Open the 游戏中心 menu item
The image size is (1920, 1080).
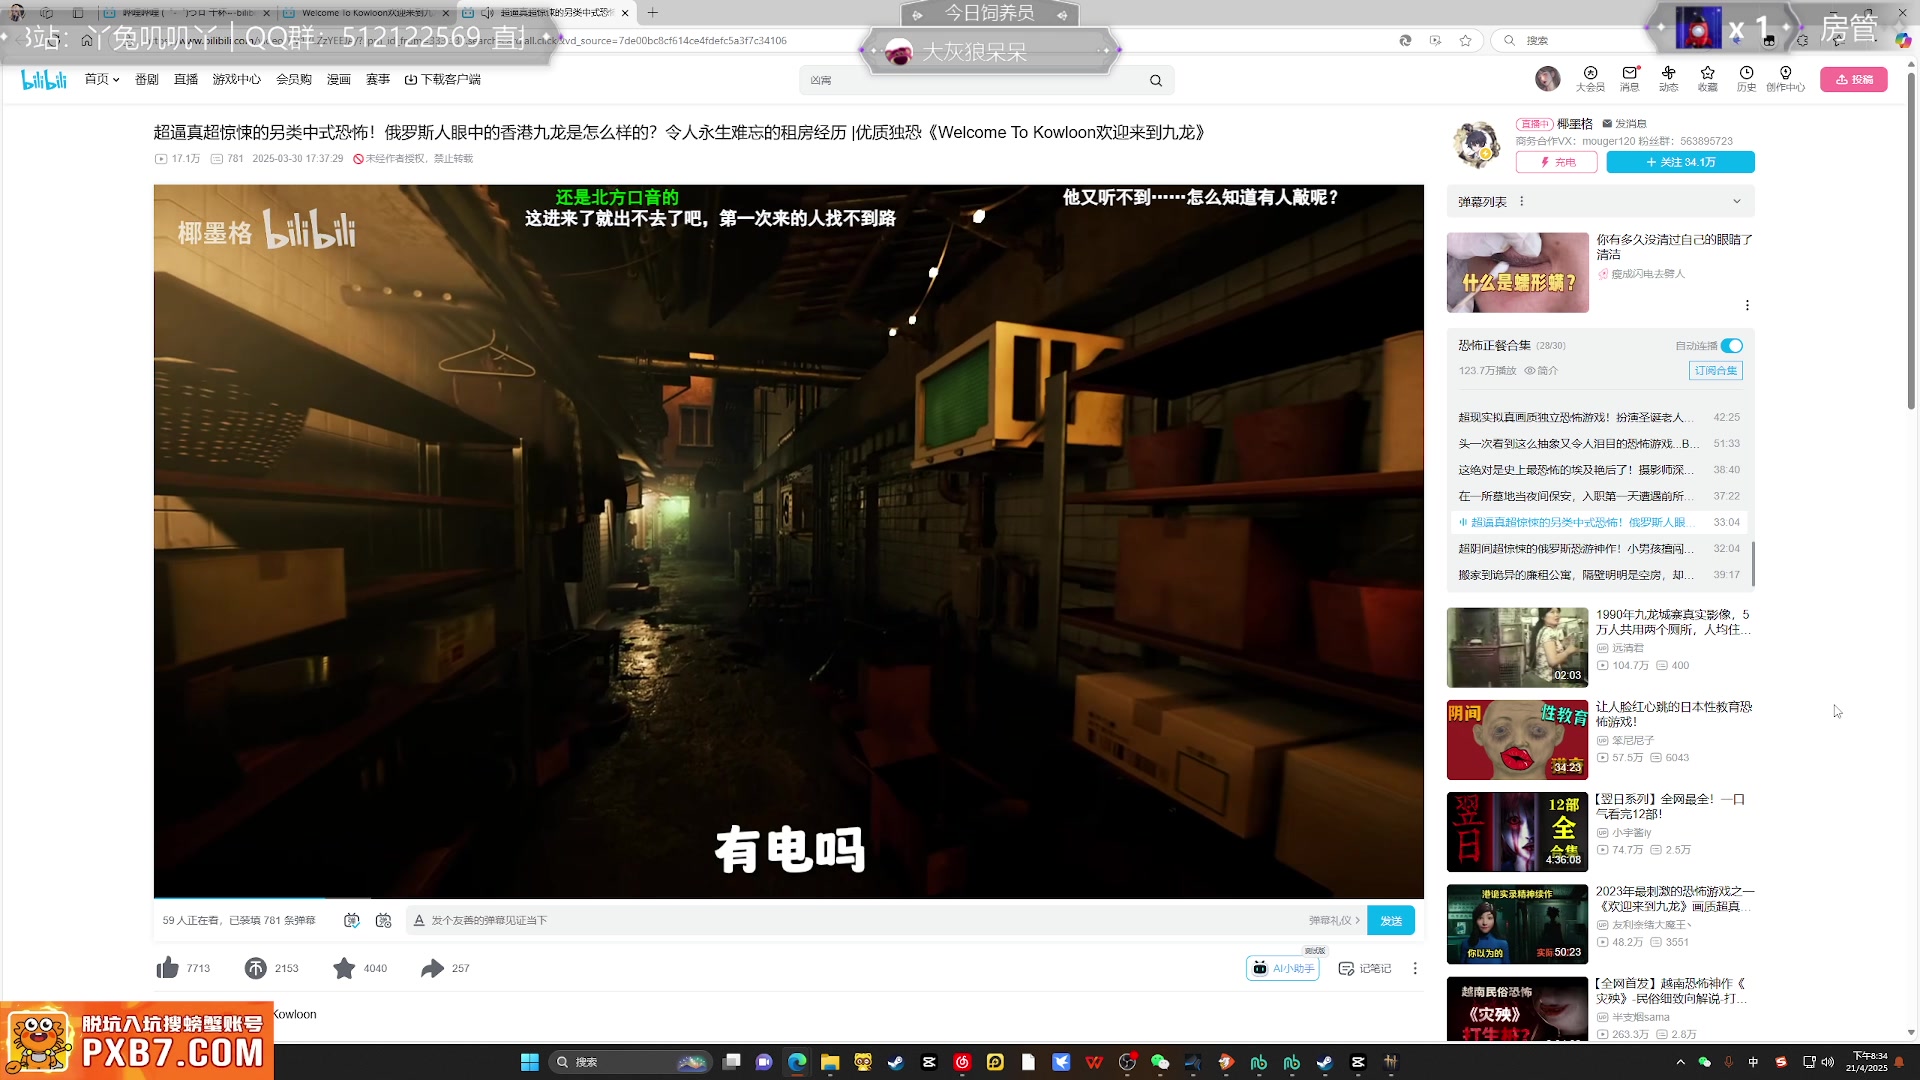236,80
